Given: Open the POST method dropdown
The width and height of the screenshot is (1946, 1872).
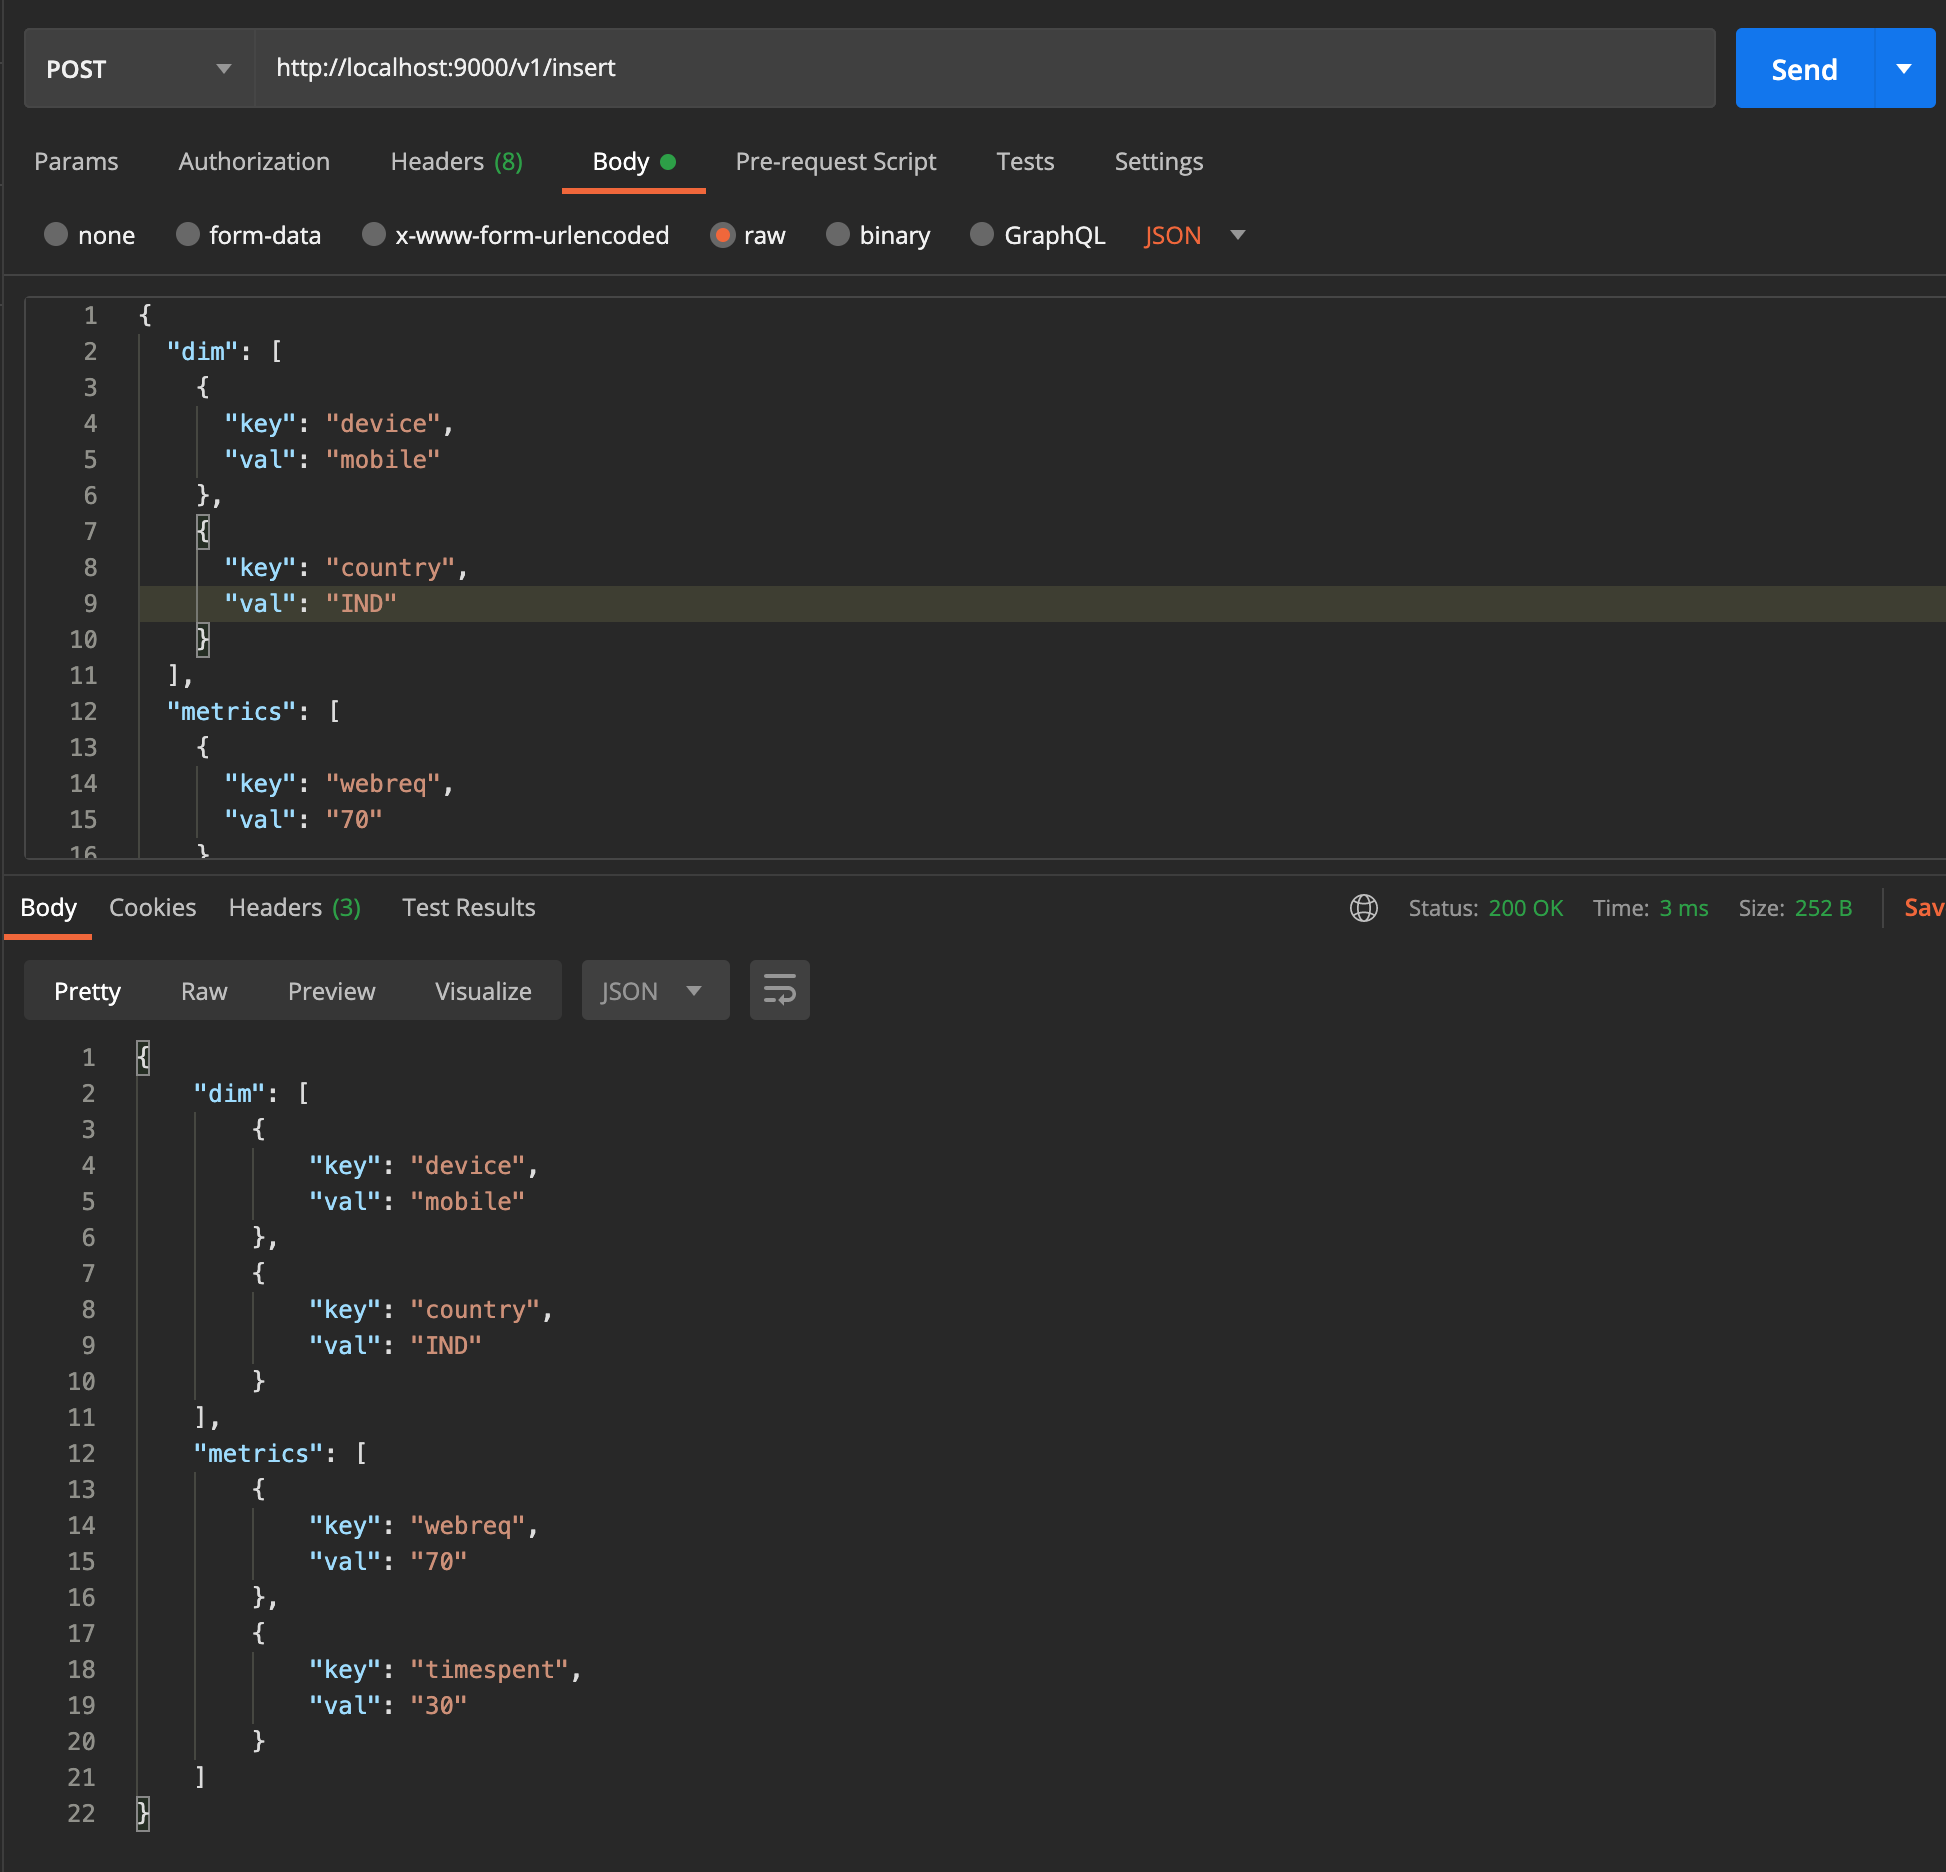Looking at the screenshot, I should 223,68.
